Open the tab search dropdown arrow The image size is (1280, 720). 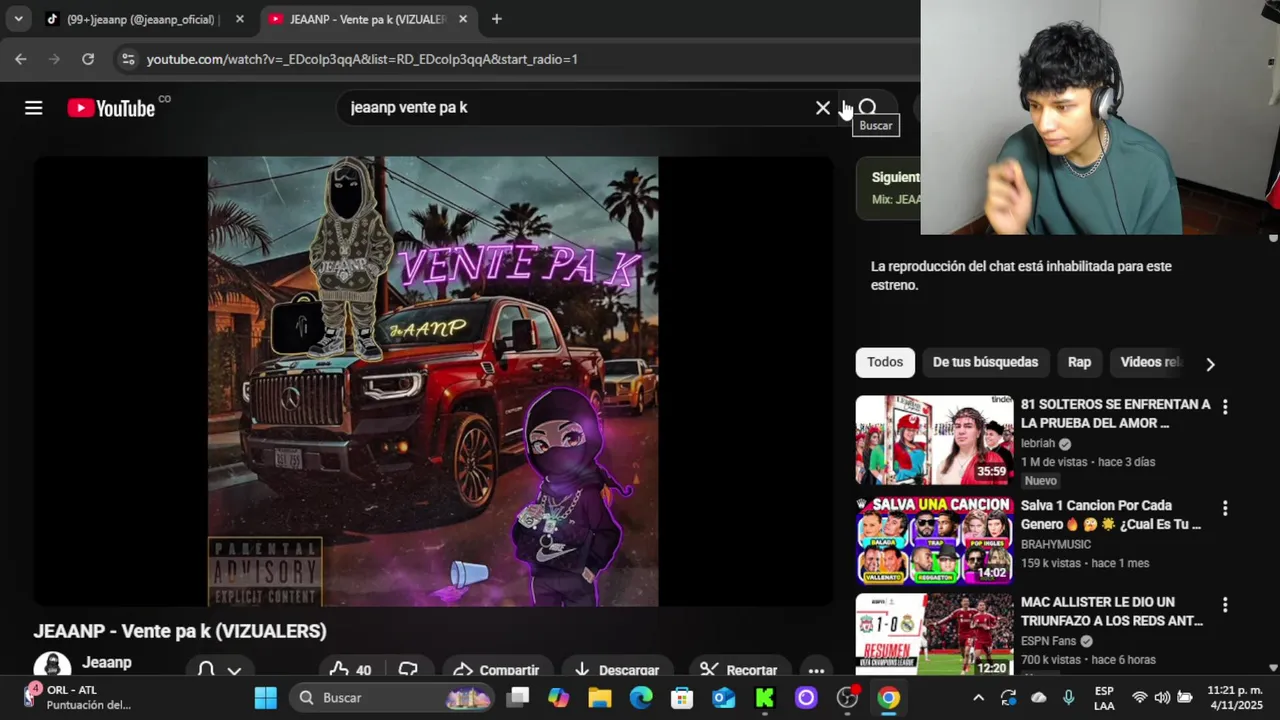point(18,19)
